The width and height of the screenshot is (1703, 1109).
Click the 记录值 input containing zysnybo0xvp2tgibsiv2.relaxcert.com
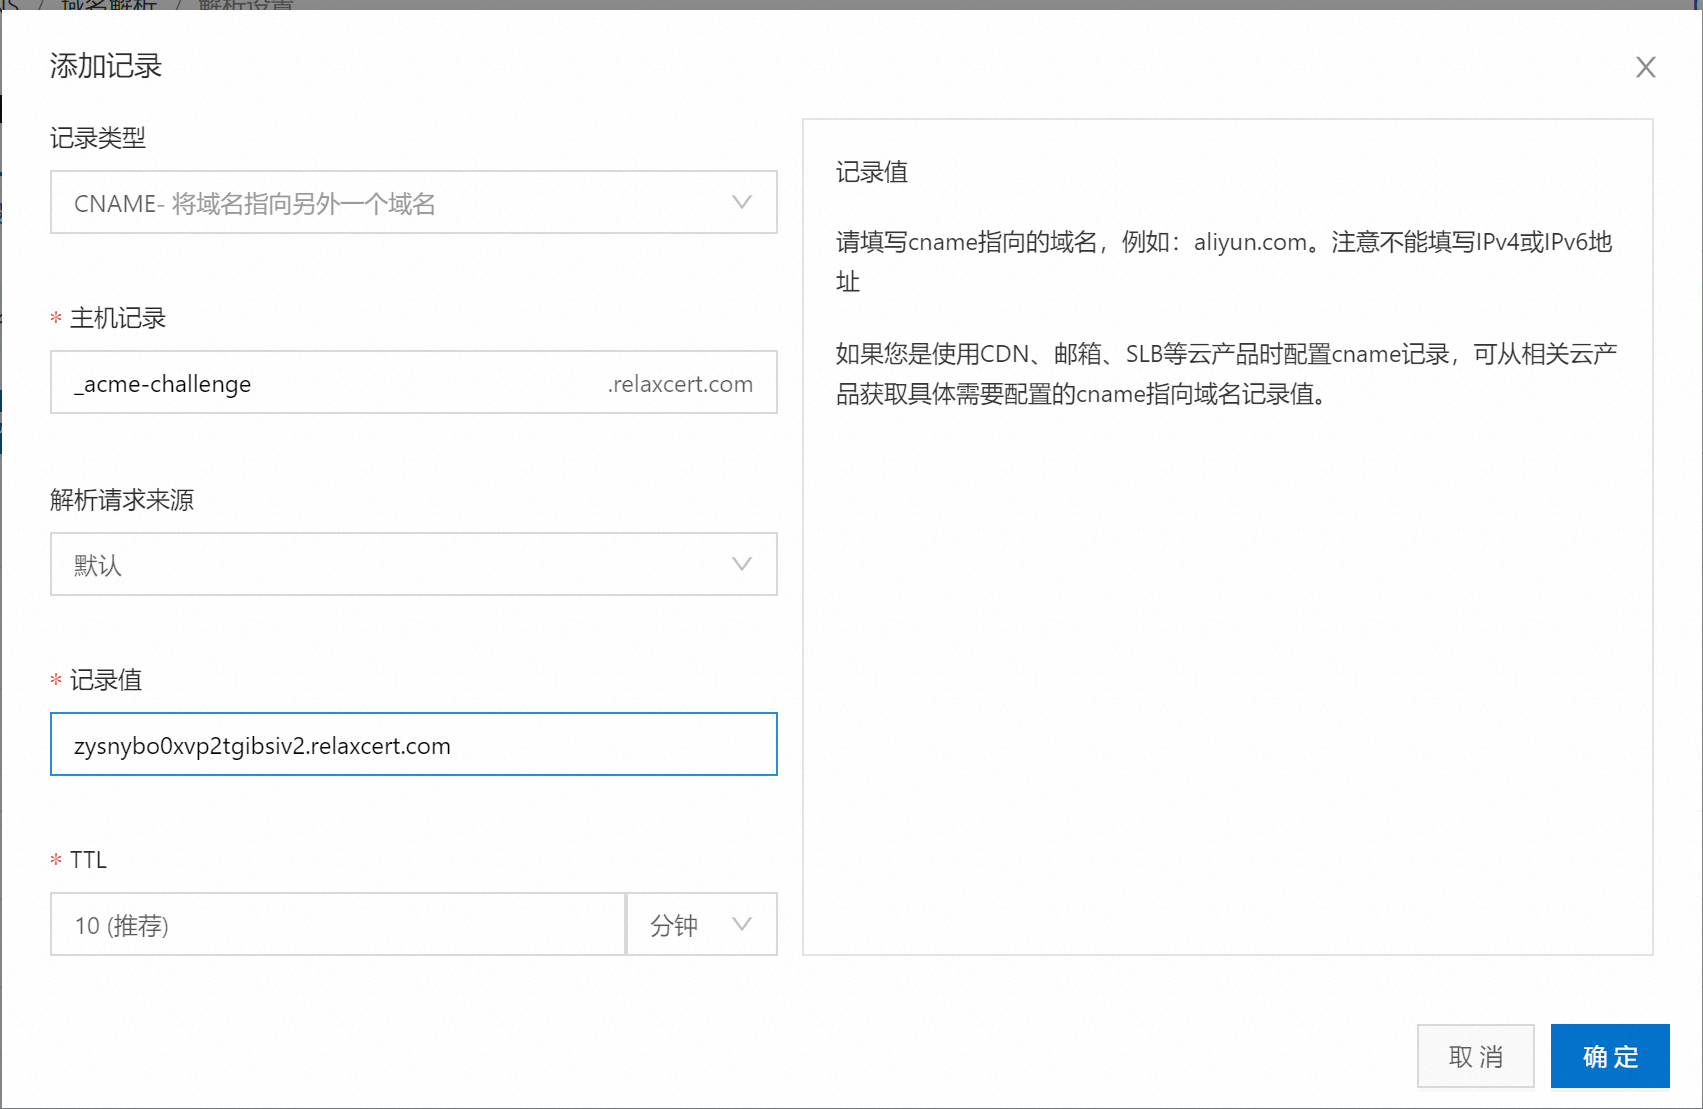coord(414,744)
